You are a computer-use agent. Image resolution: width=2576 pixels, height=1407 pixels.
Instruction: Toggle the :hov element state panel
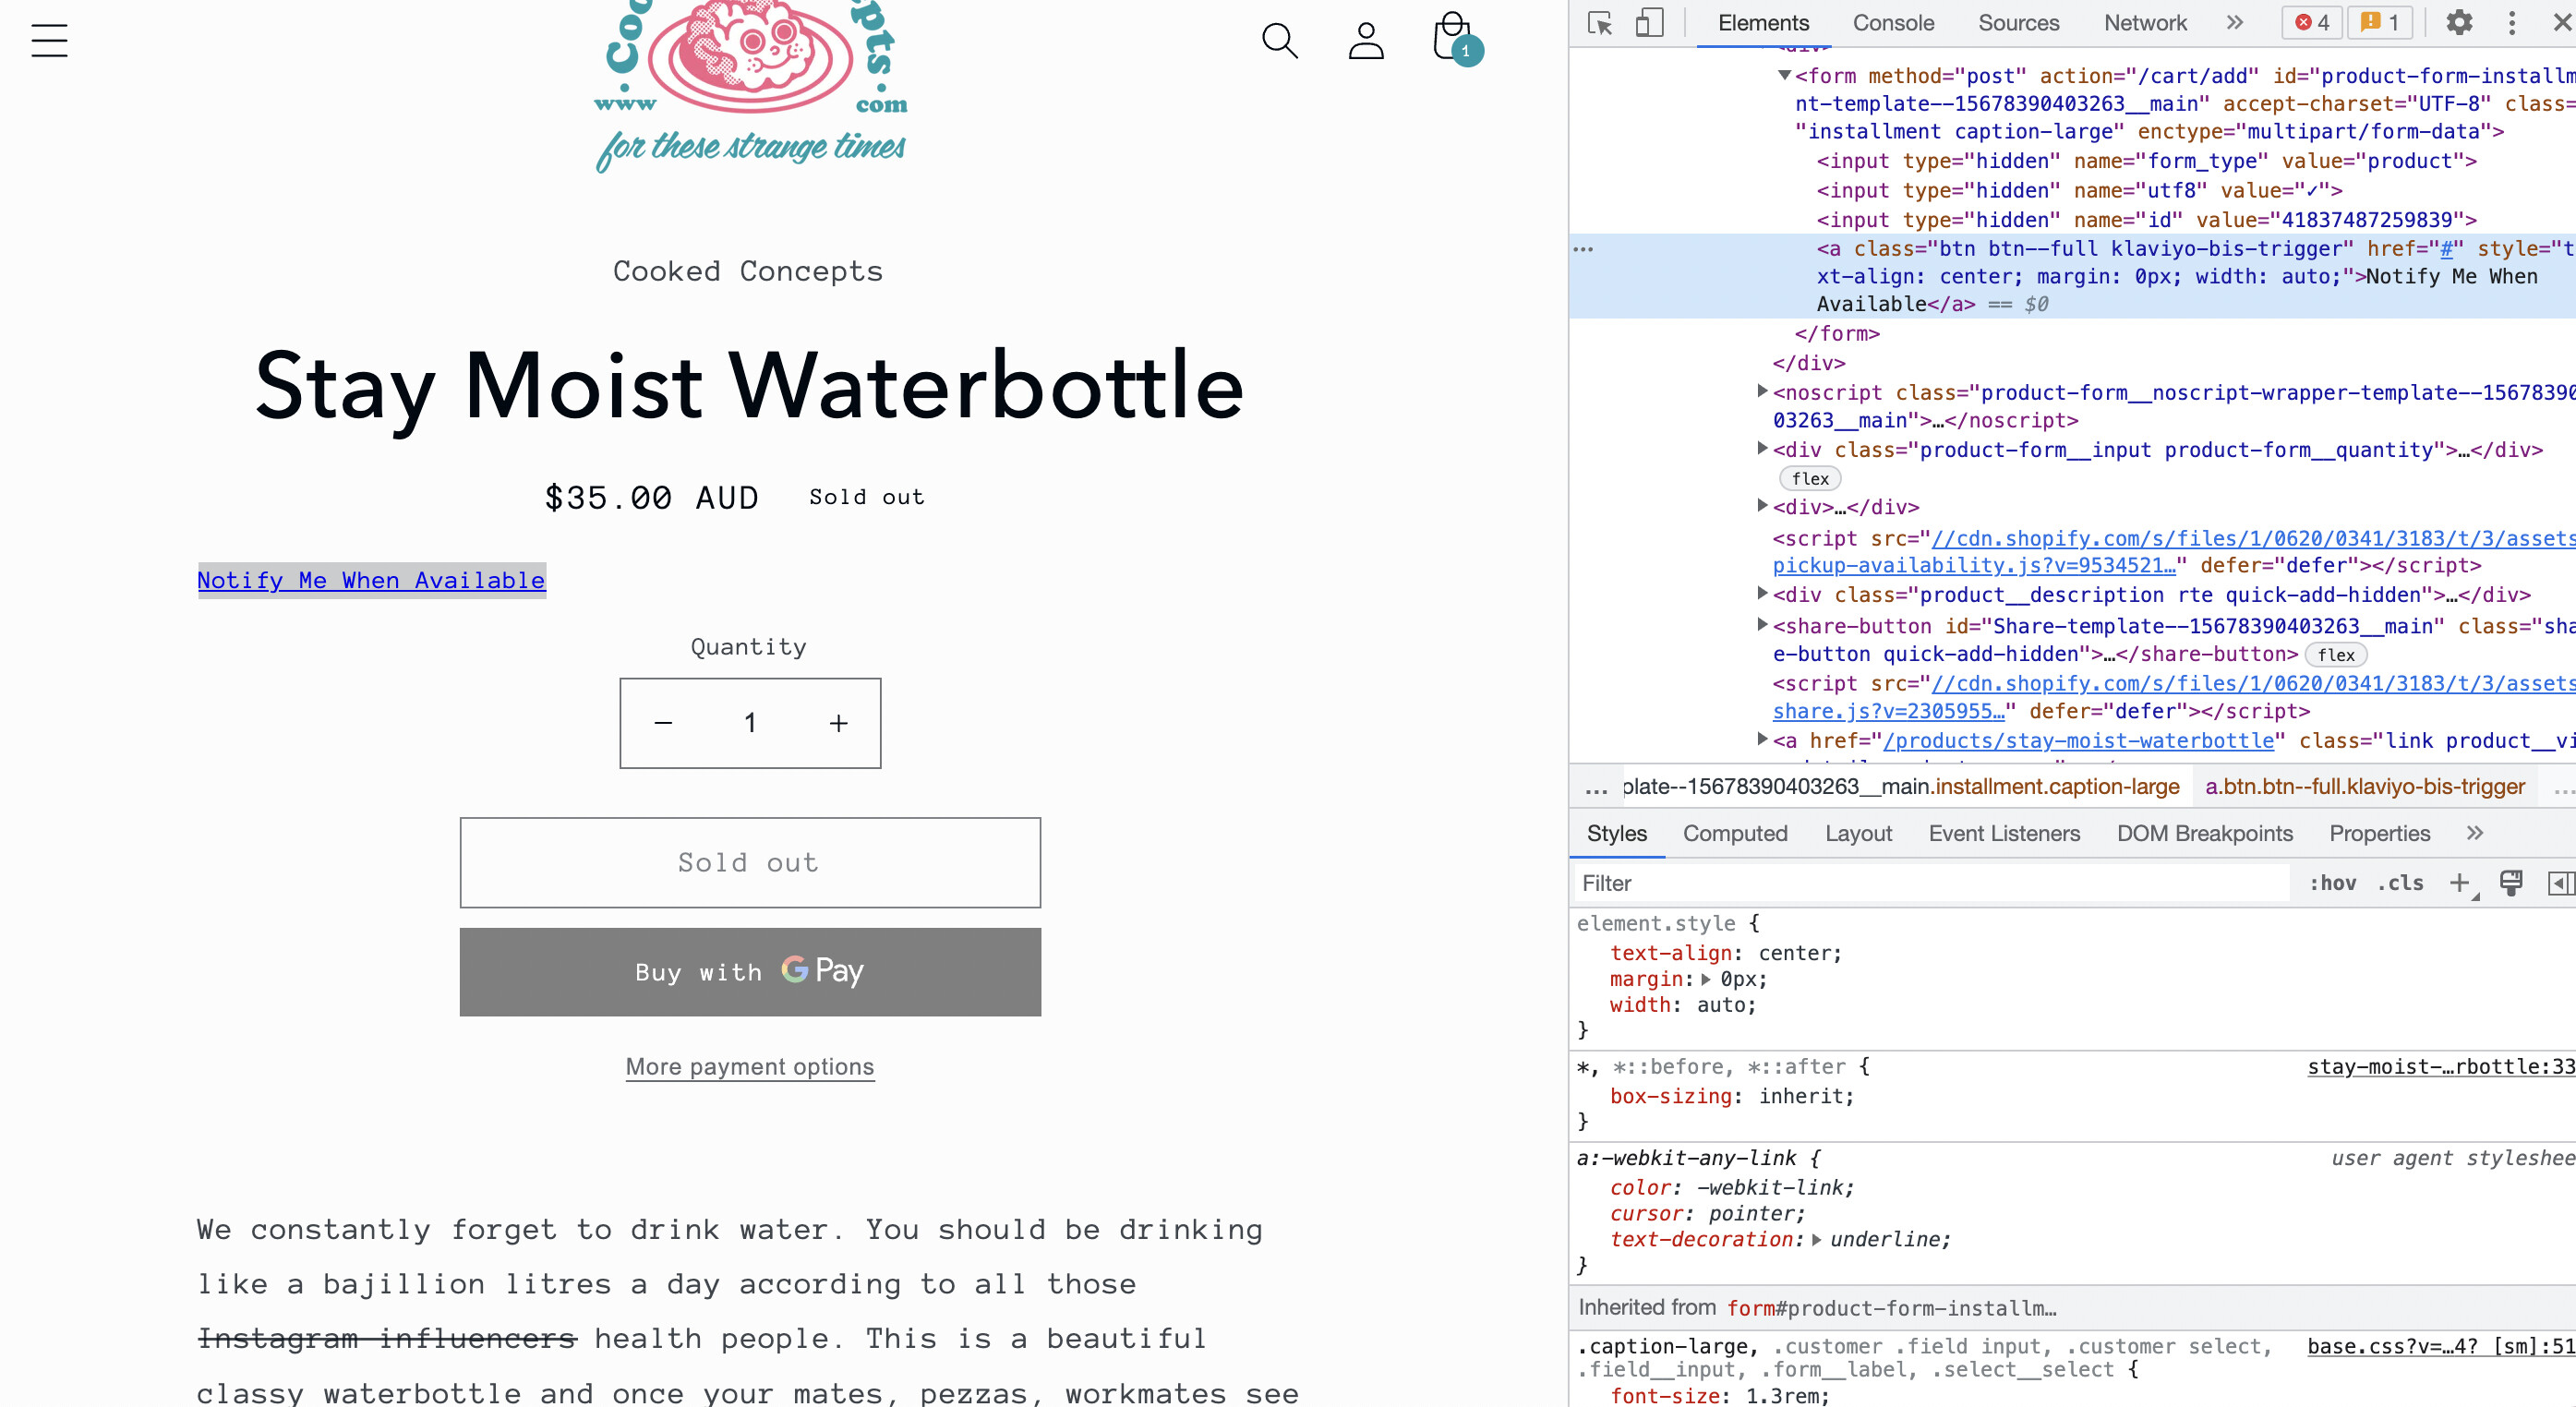2332,883
